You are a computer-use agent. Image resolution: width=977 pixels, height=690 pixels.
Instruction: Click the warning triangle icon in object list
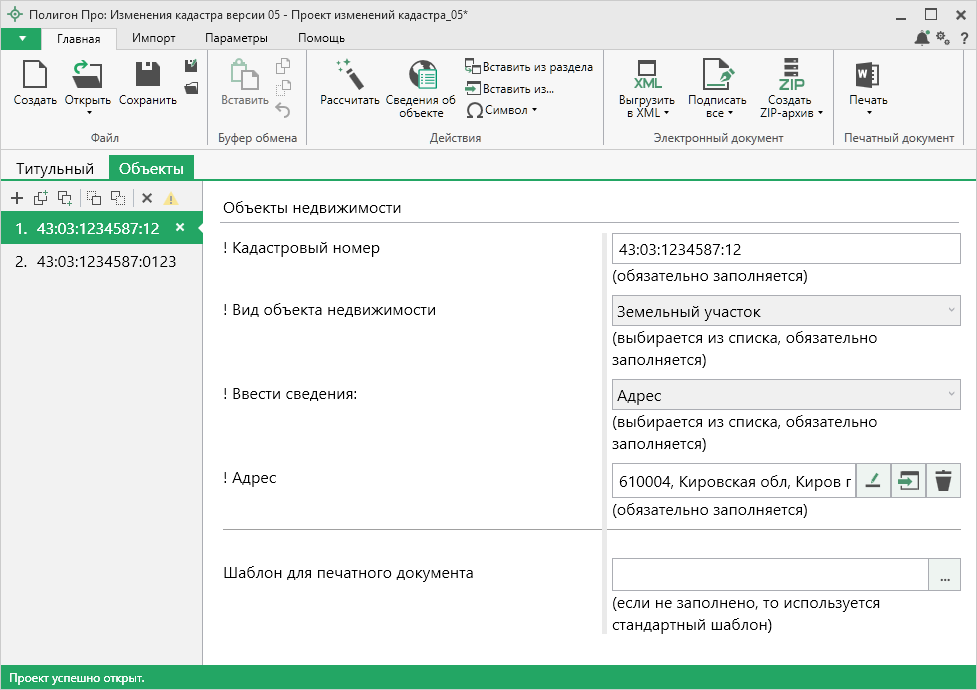pos(171,198)
